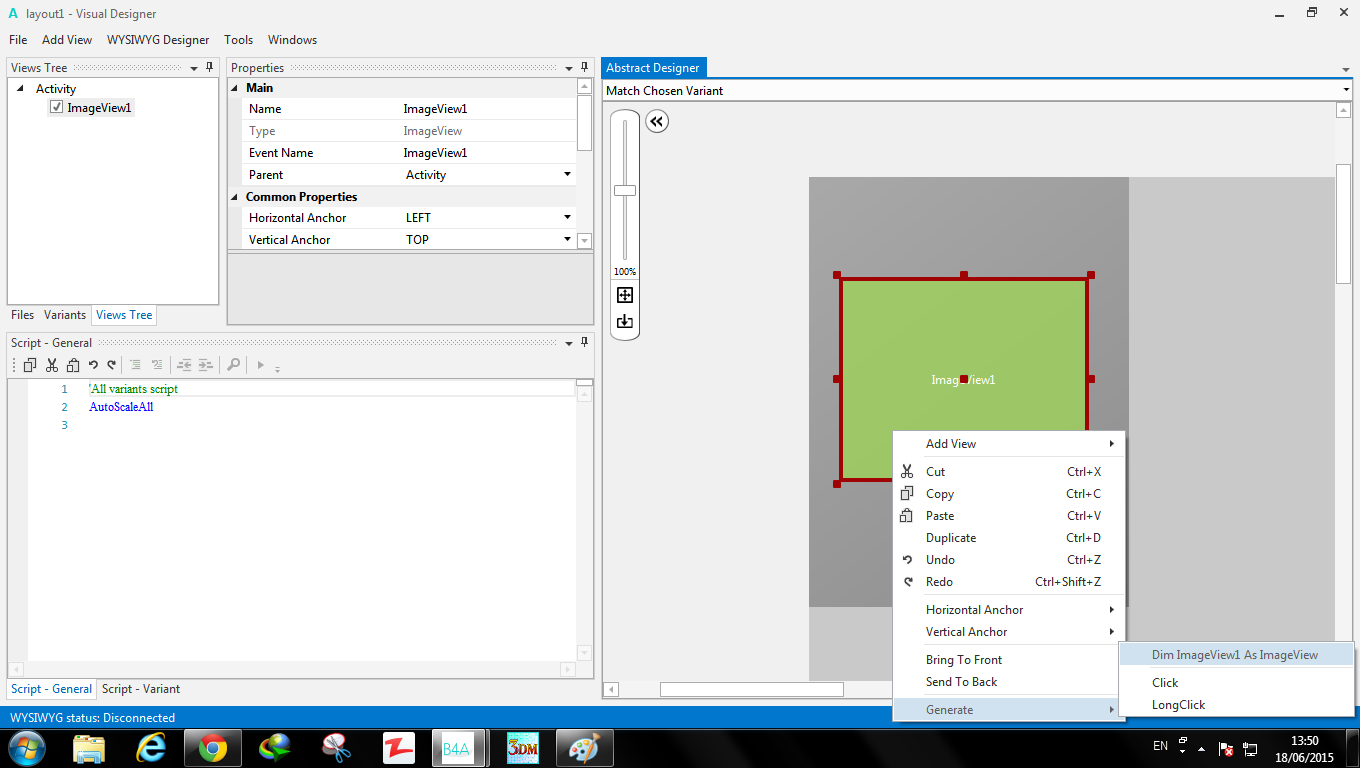
Task: Click the cut scissors icon in Script toolbar
Action: [51, 365]
